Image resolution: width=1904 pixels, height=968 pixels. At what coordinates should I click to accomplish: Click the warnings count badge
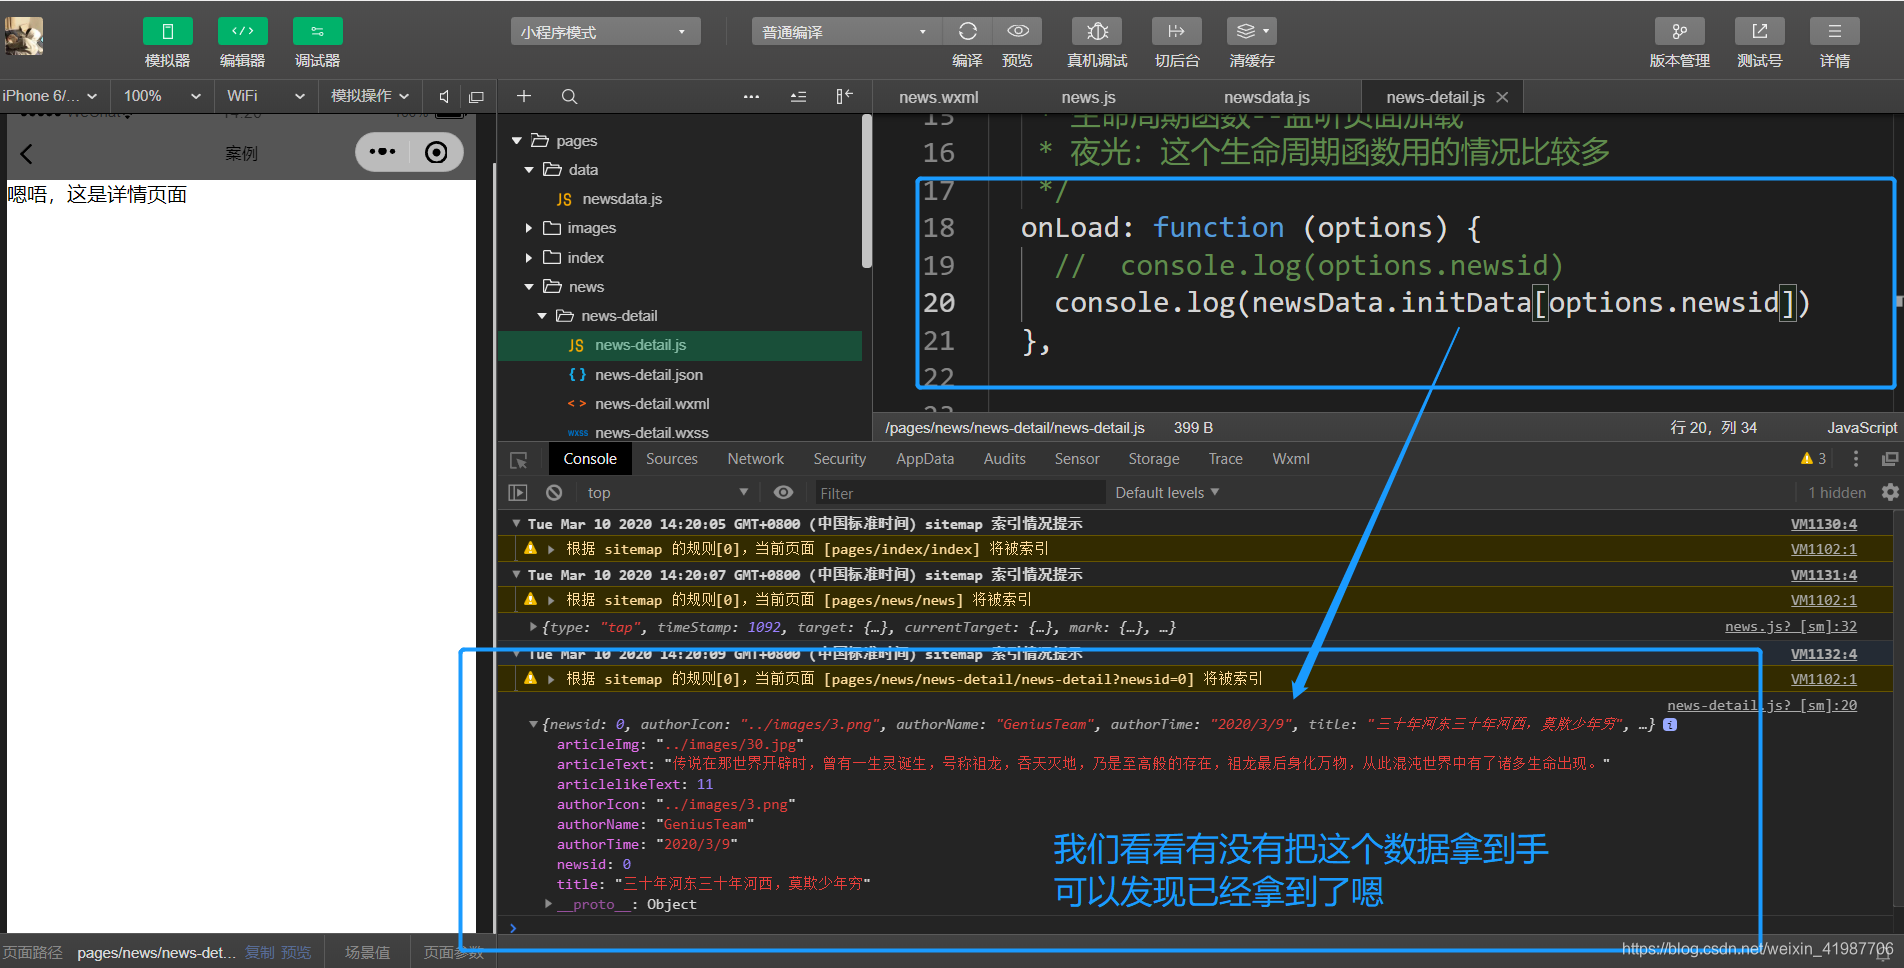pos(1813,459)
